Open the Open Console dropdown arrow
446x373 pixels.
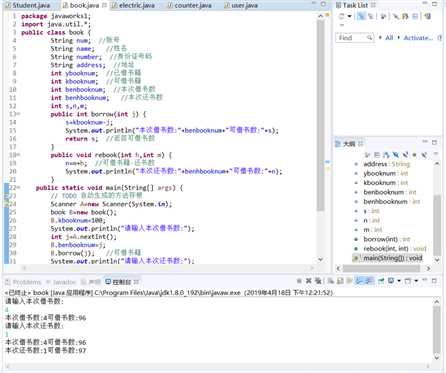tap(416, 281)
